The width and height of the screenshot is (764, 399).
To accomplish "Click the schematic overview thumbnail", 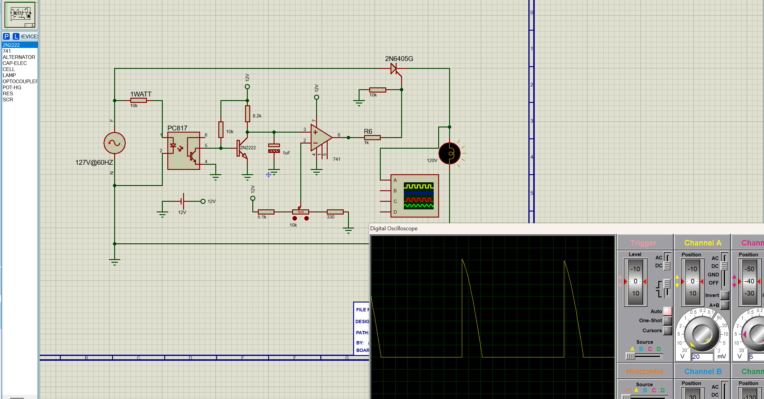I will pyautogui.click(x=19, y=15).
